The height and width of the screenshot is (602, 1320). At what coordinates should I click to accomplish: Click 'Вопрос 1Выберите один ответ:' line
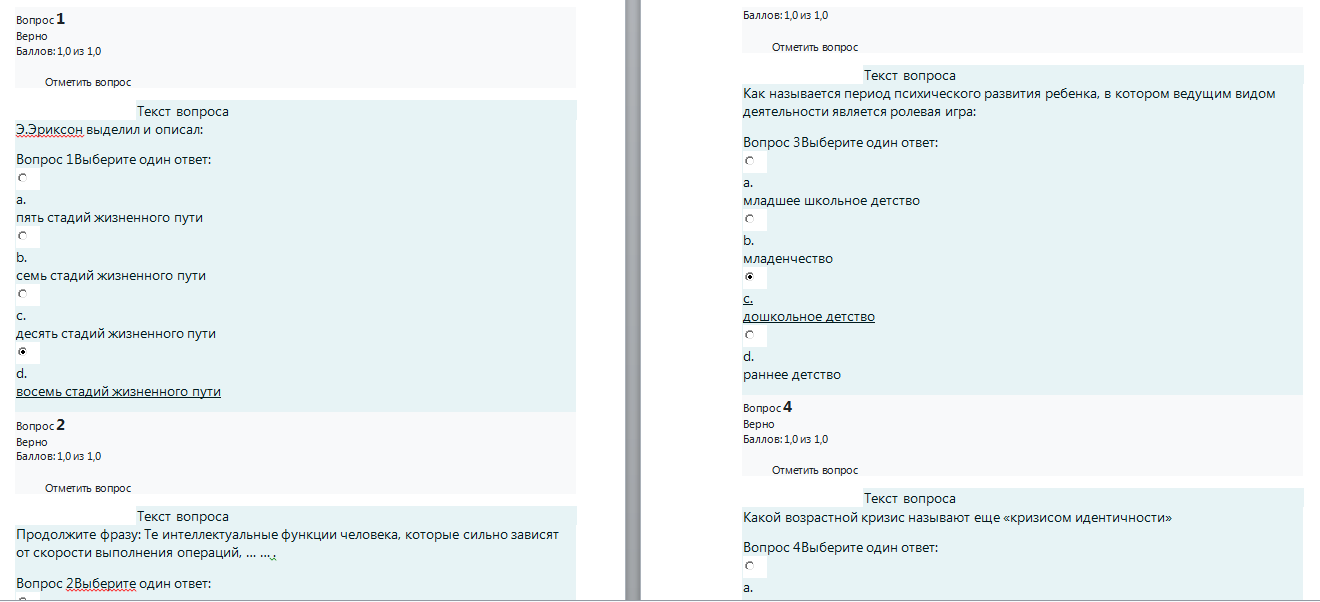click(x=114, y=159)
